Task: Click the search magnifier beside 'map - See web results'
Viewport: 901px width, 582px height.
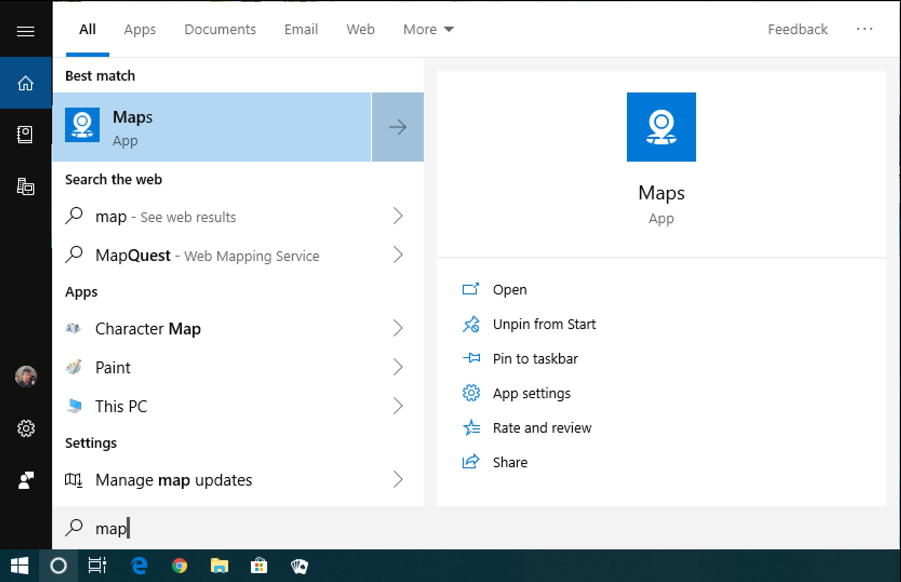Action: point(74,215)
